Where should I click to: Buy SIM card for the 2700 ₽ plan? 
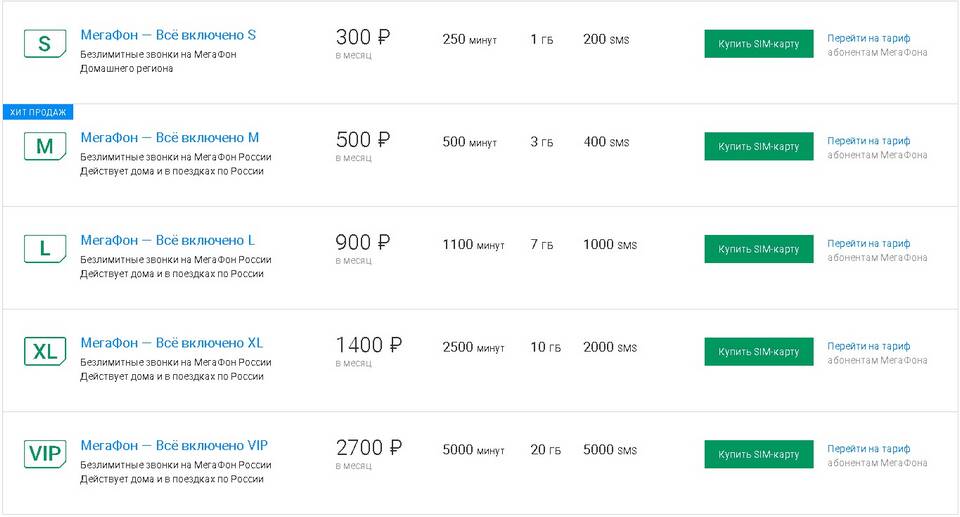[758, 454]
